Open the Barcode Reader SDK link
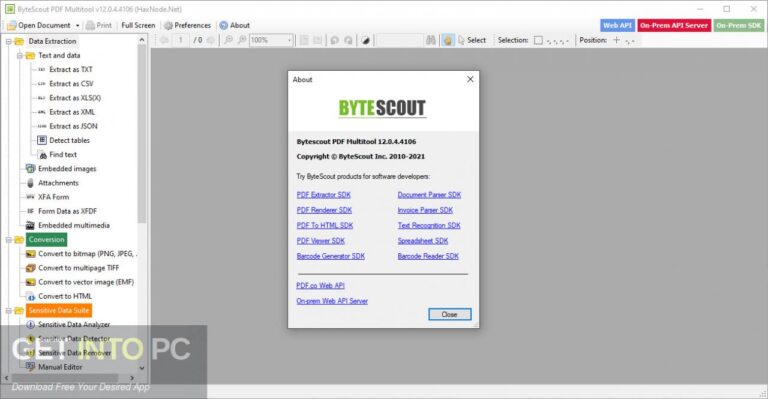The height and width of the screenshot is (399, 768). pos(428,256)
